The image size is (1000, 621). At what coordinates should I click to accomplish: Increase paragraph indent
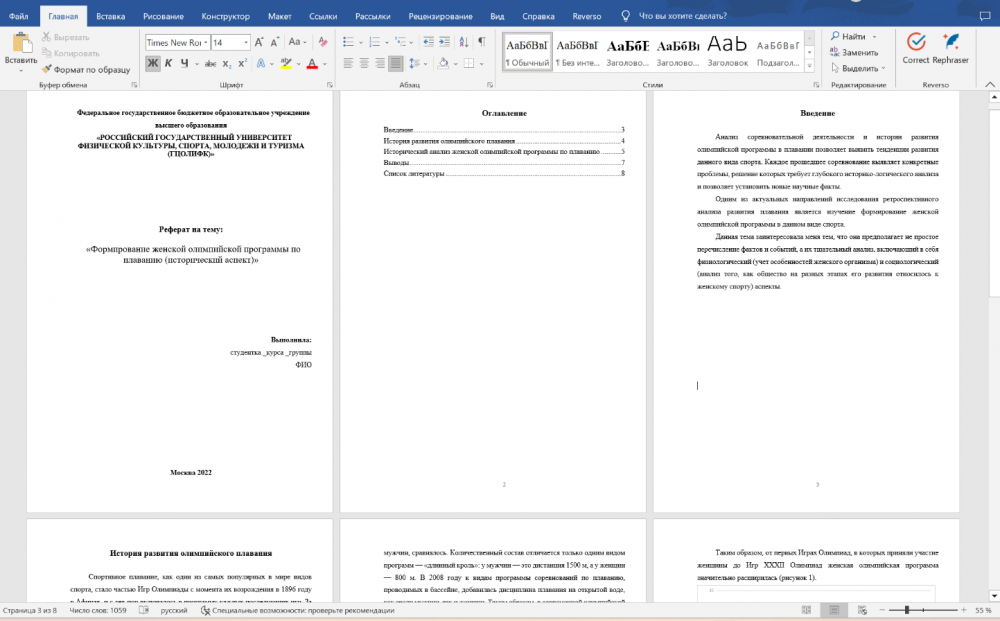(445, 43)
